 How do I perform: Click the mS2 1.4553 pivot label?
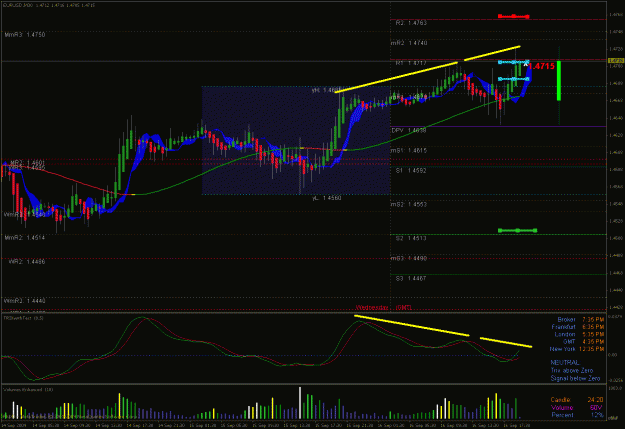point(409,205)
